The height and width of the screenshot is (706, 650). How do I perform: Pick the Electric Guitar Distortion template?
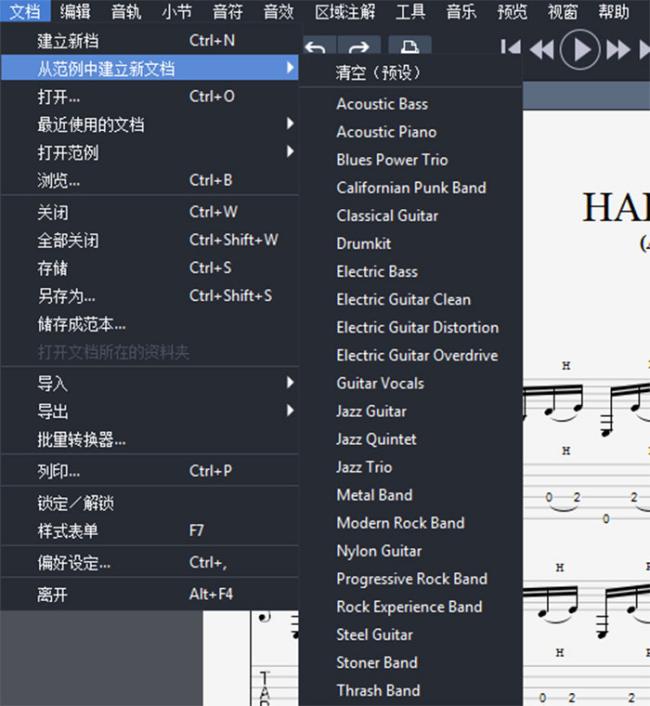pyautogui.click(x=417, y=327)
